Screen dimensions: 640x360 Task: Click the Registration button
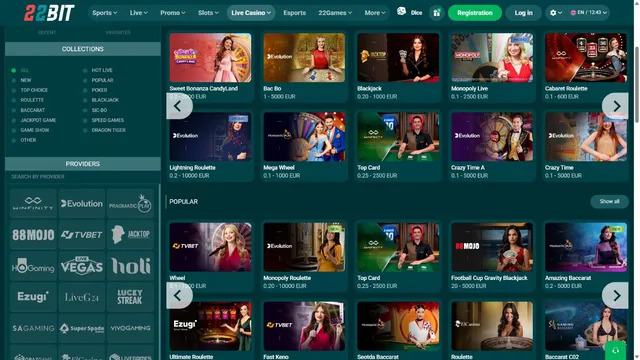tap(475, 13)
